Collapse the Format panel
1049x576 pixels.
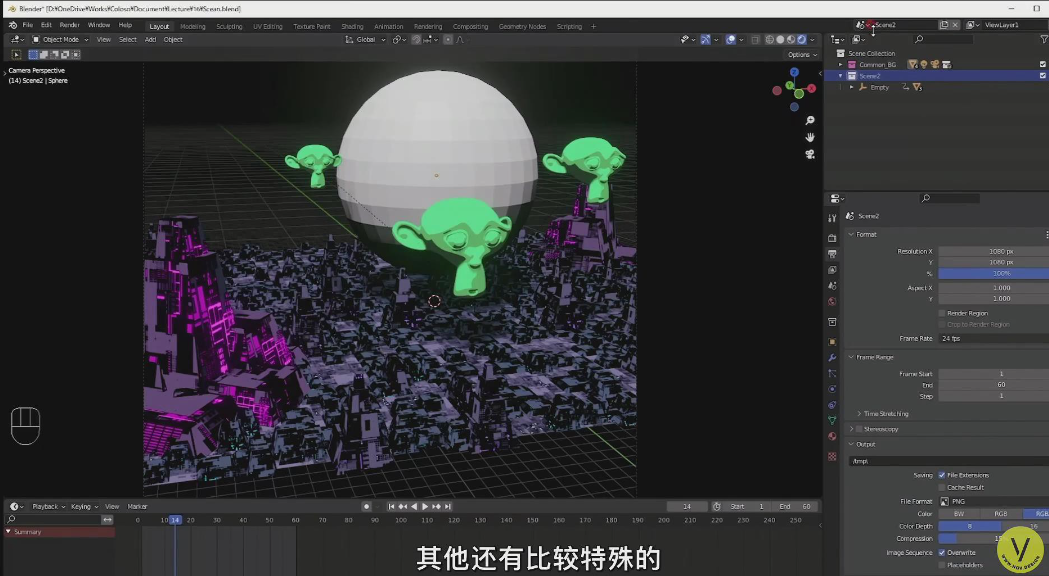tap(851, 234)
